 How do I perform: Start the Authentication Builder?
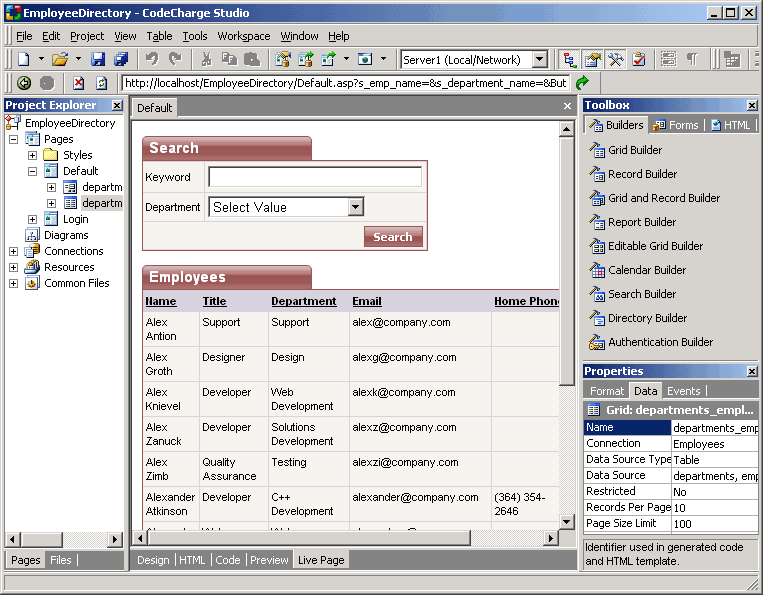(660, 342)
